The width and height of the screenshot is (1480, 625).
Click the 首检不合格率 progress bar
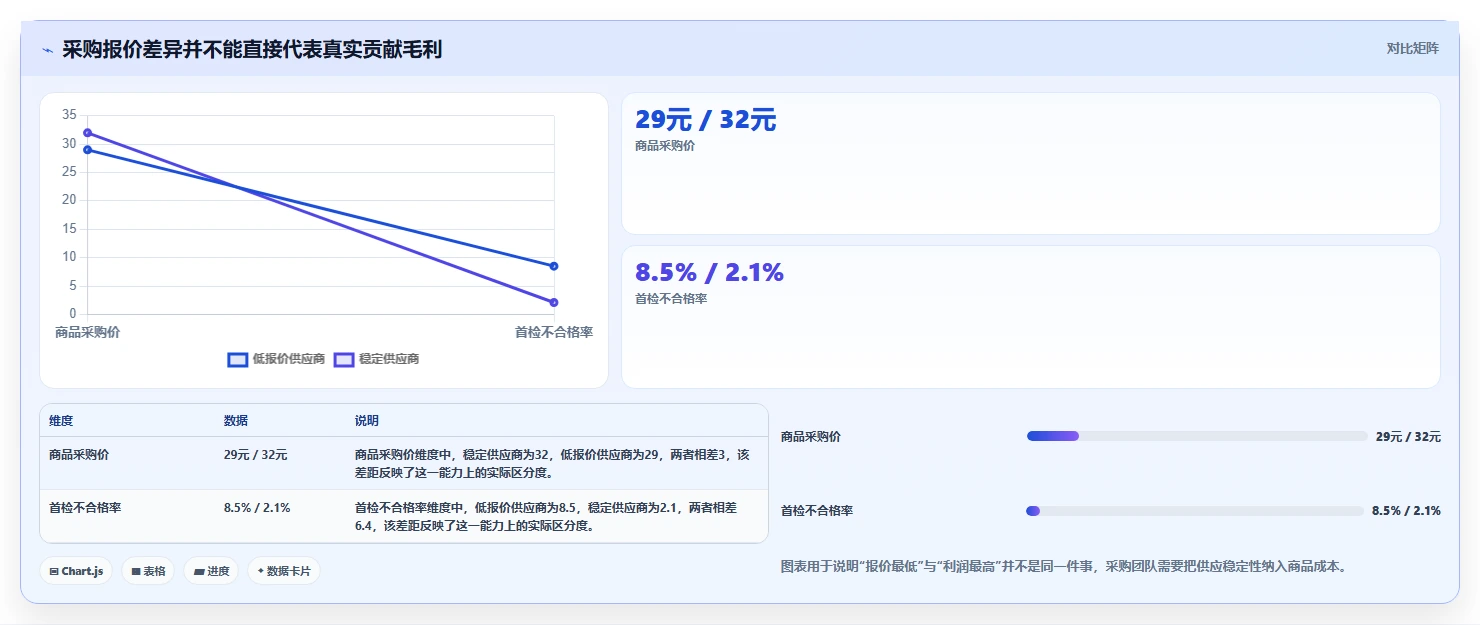coord(1195,511)
